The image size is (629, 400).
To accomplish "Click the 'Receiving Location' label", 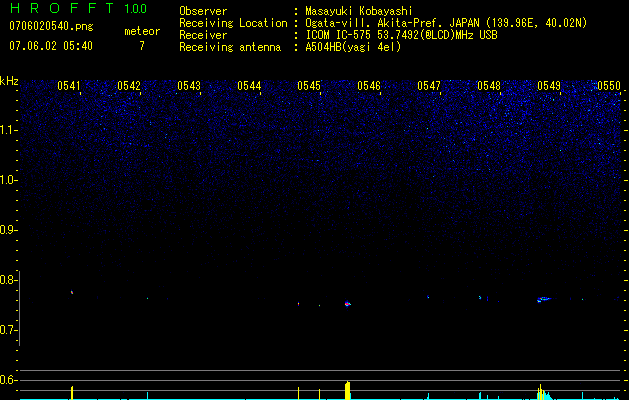I will (233, 23).
